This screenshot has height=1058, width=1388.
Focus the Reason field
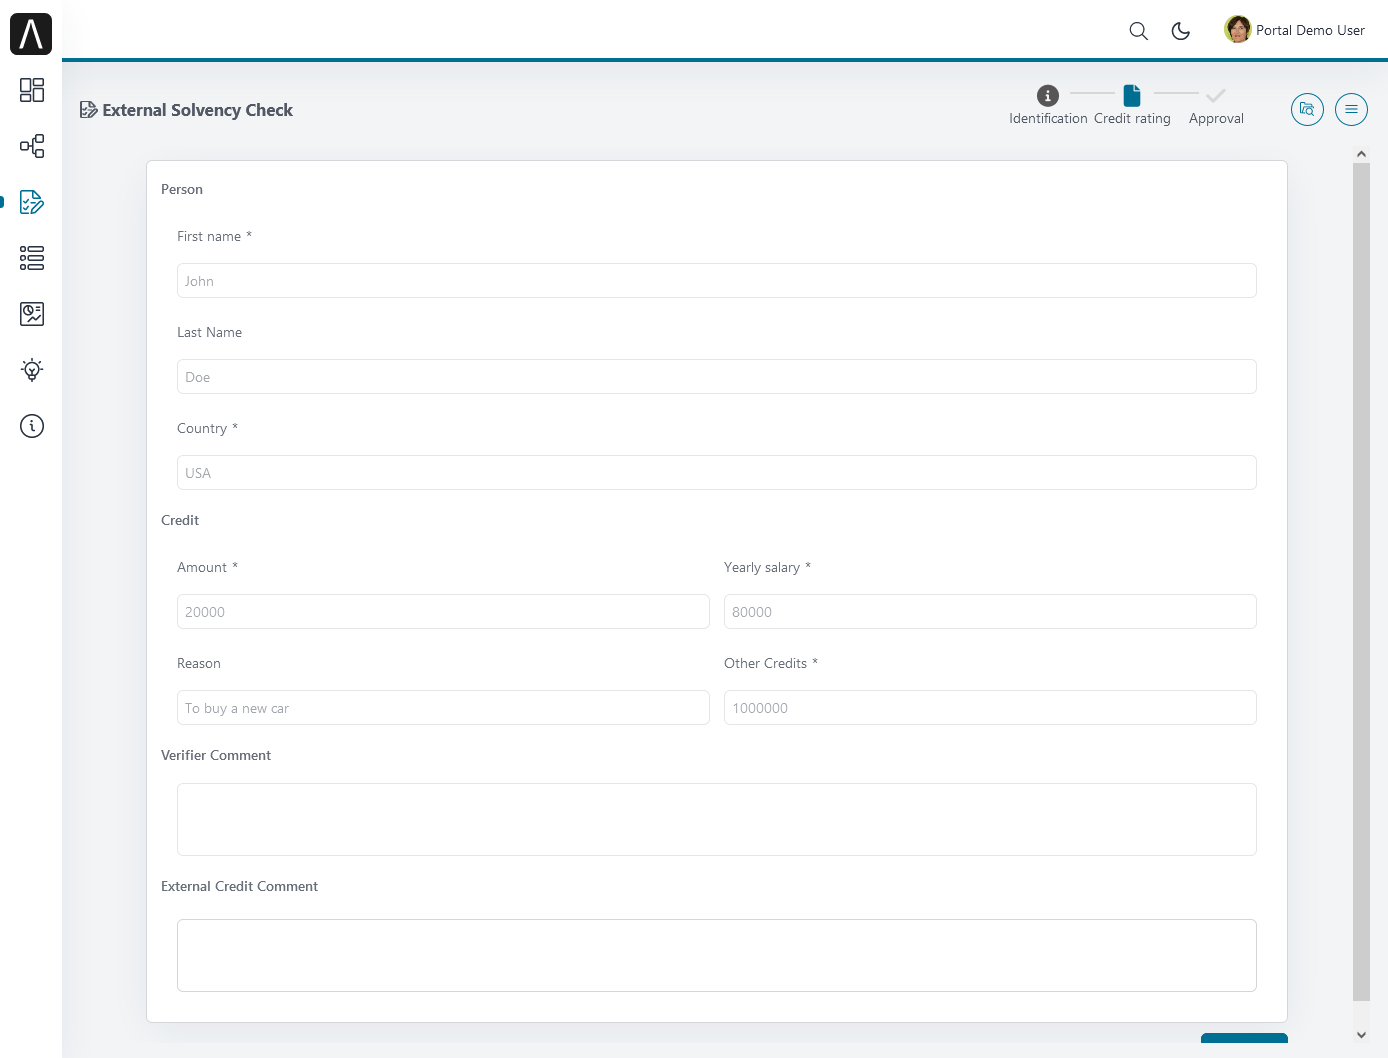tap(443, 708)
